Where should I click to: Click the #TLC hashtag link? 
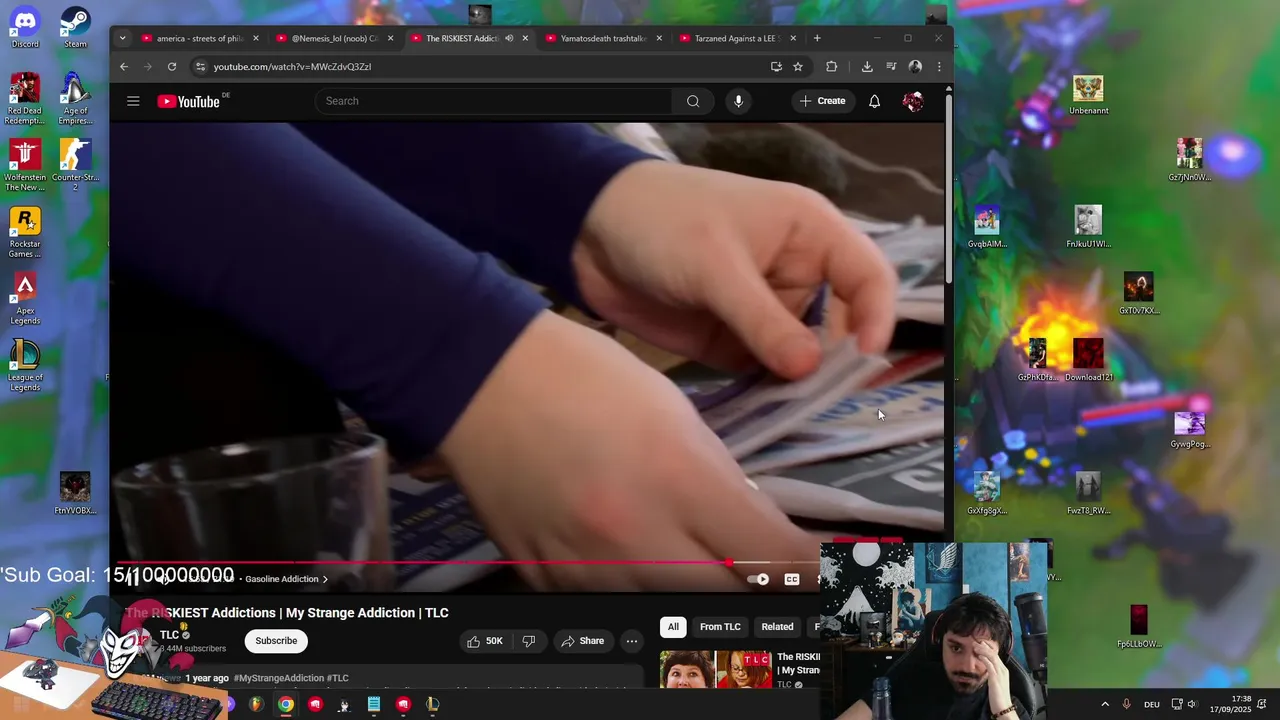338,678
